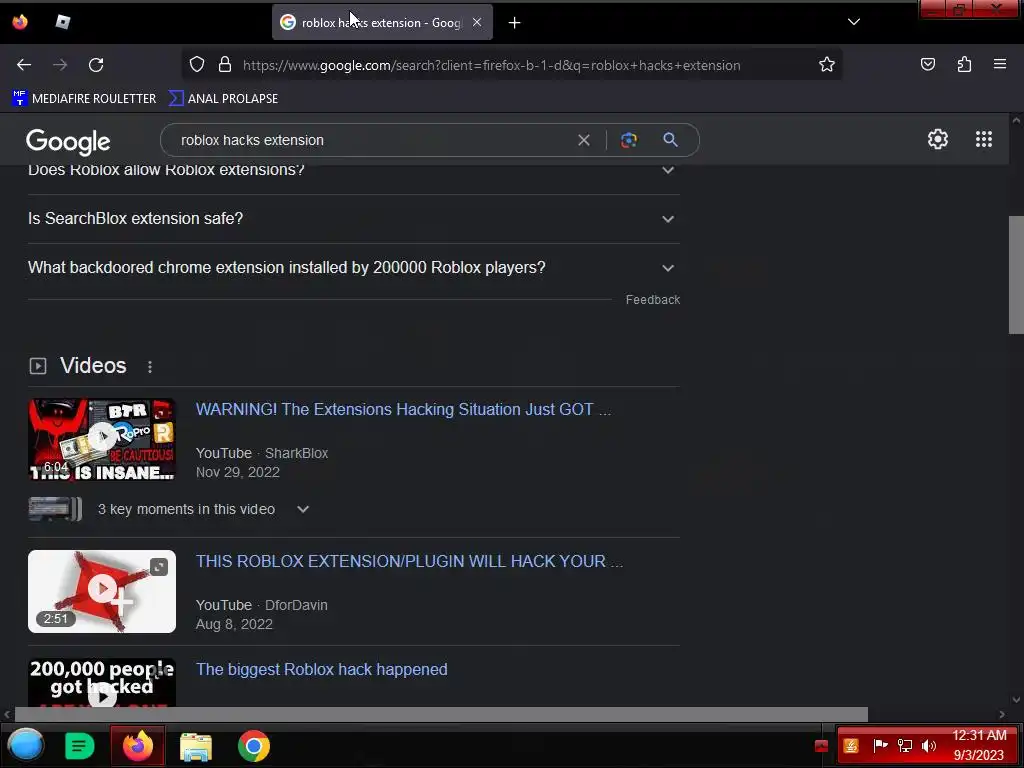Click the scroll-right arrow of horizontal scrollbar
Screen dimensions: 1024x768
[1002, 714]
